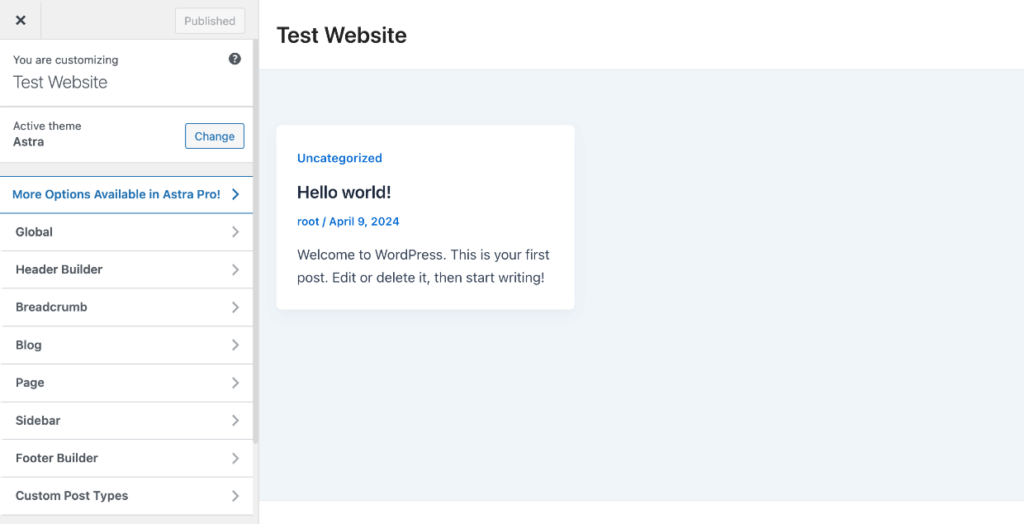Expand the Page row chevron
This screenshot has width=1024, height=524.
pos(235,383)
